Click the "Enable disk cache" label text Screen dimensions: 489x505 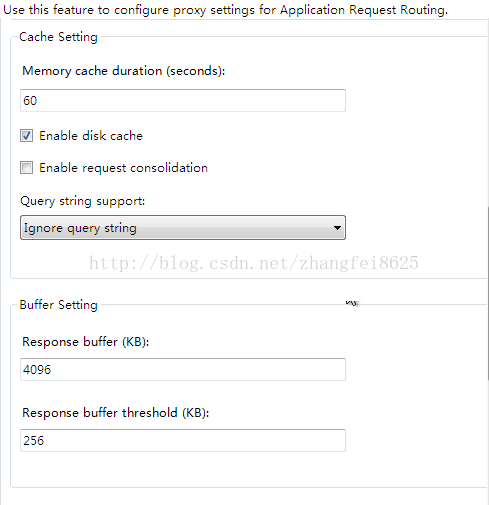pos(91,136)
